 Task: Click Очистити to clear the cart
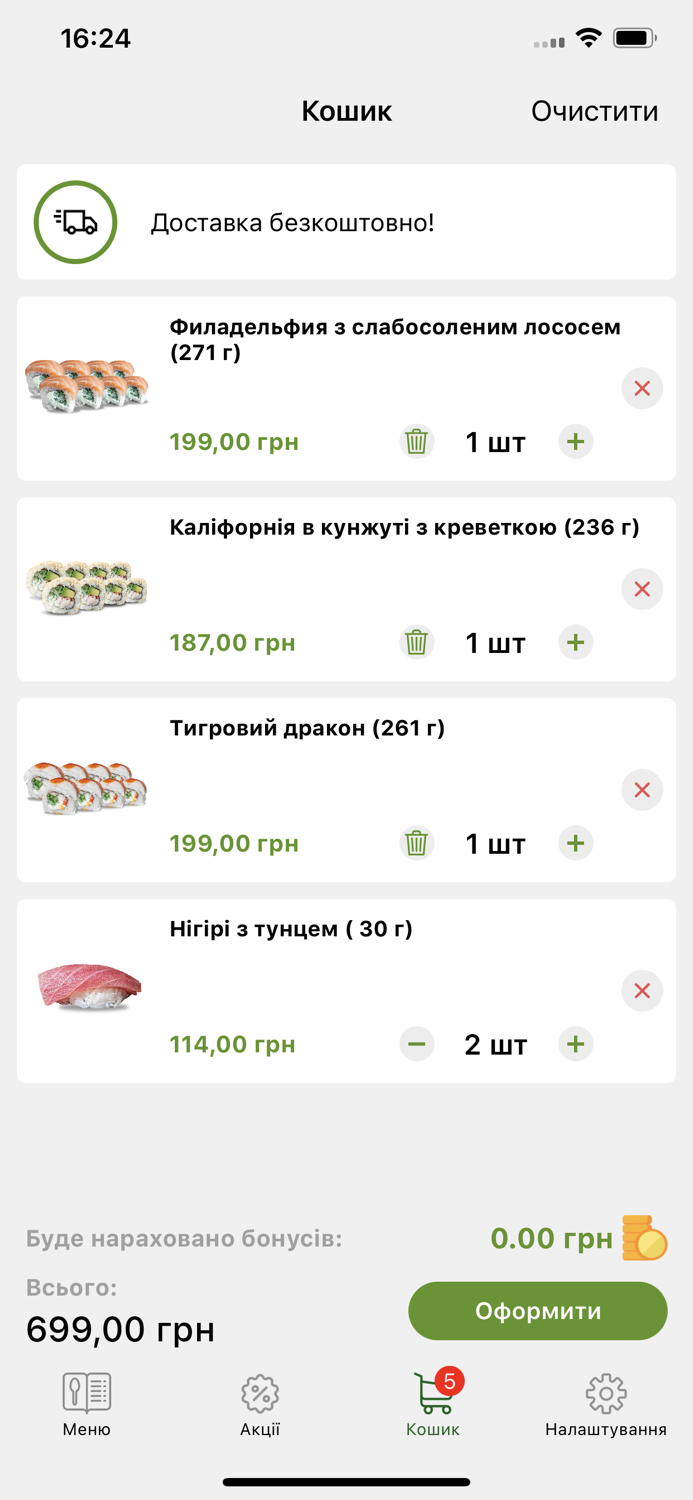click(x=594, y=110)
